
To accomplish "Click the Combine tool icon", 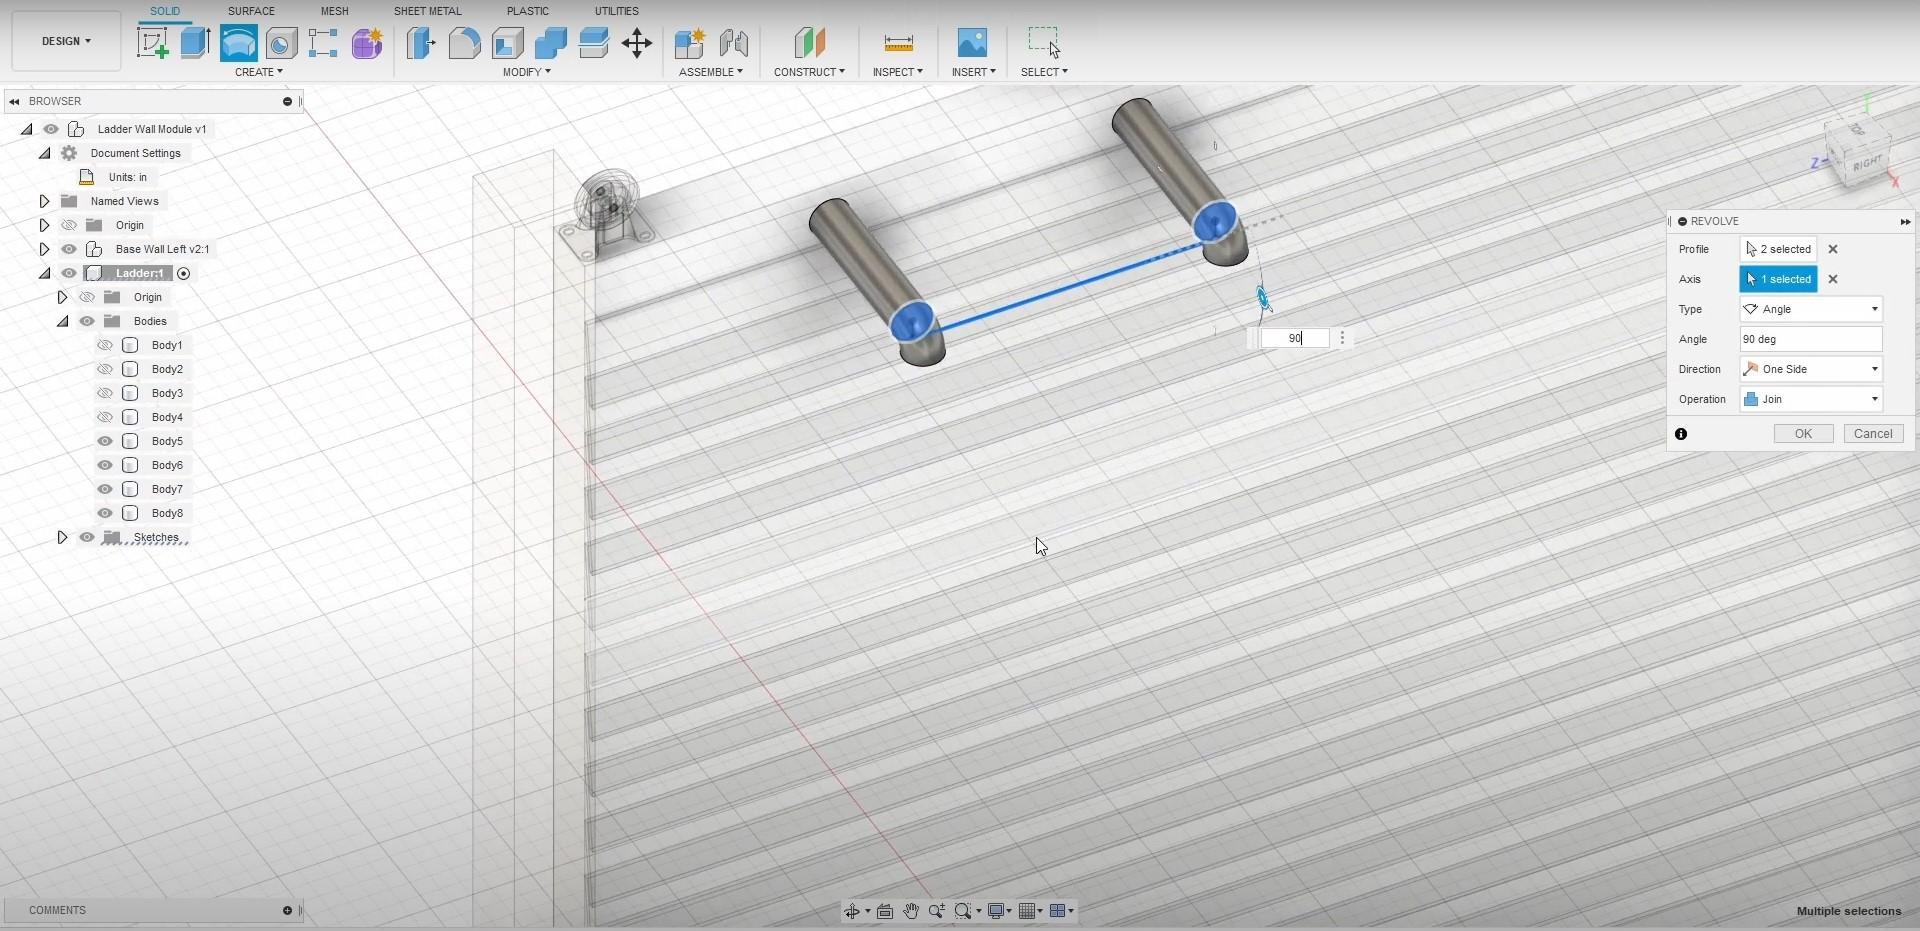I will point(550,43).
